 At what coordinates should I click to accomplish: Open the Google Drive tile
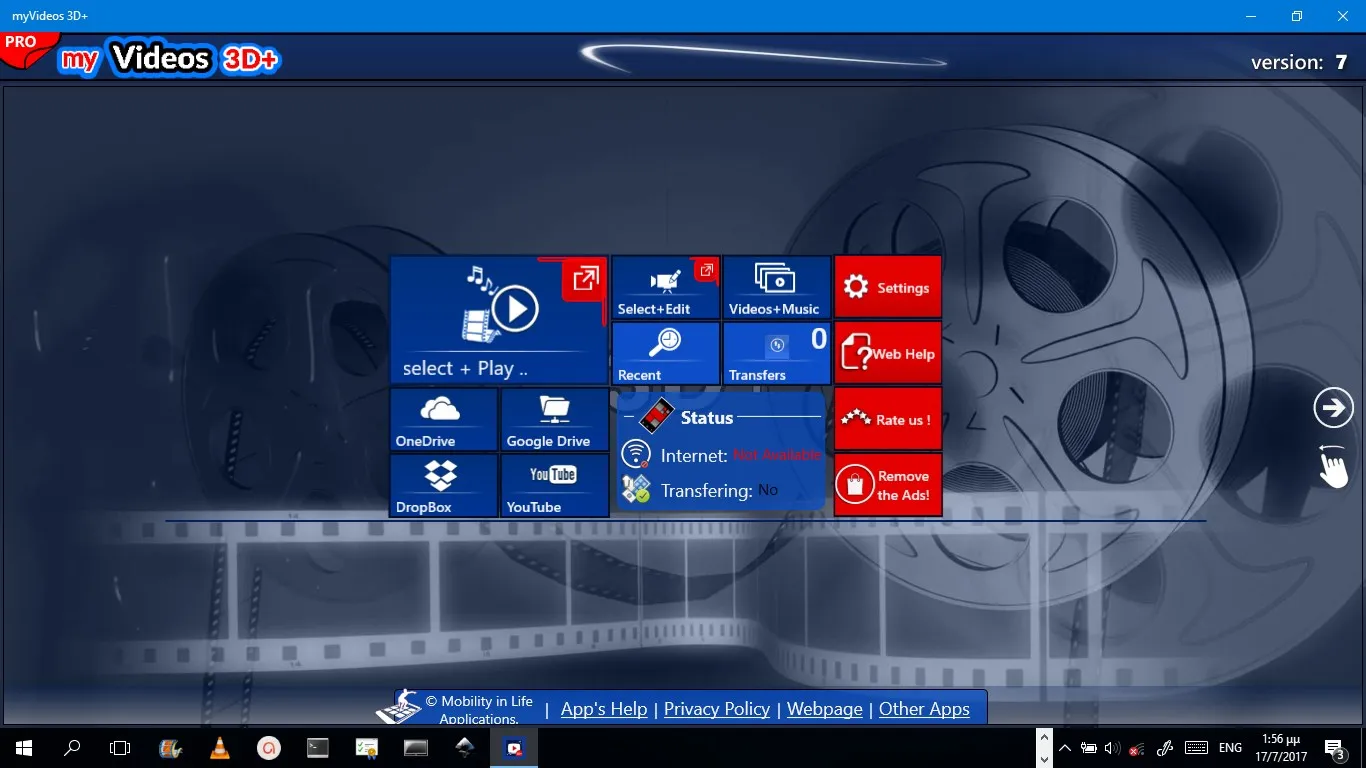(x=554, y=419)
